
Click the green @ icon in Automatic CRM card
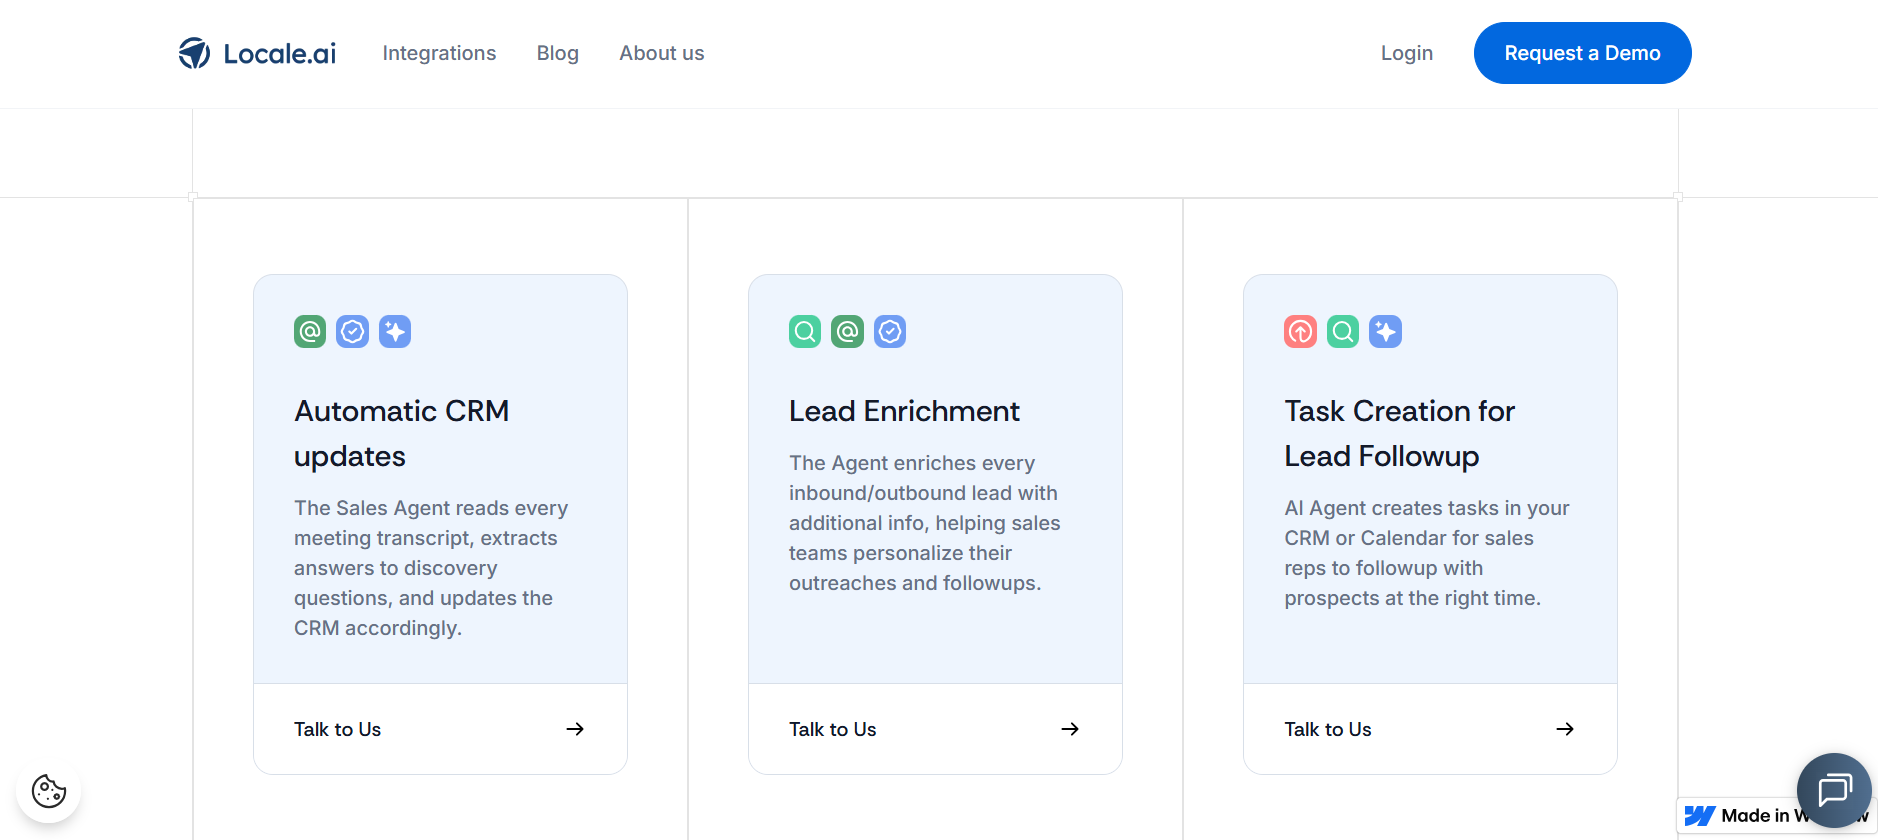click(310, 331)
